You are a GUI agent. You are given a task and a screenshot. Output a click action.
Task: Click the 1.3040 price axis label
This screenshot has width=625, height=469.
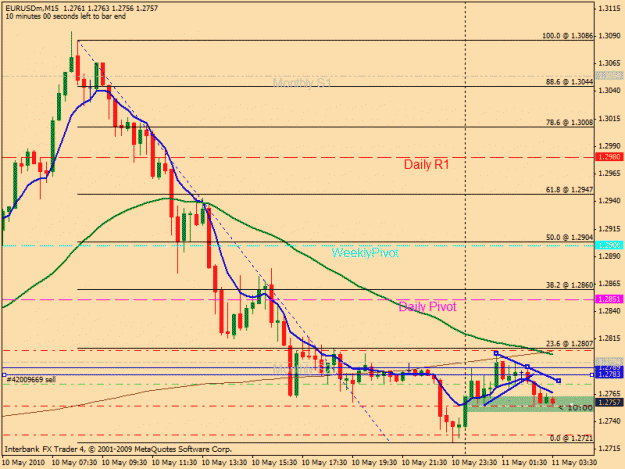610,91
